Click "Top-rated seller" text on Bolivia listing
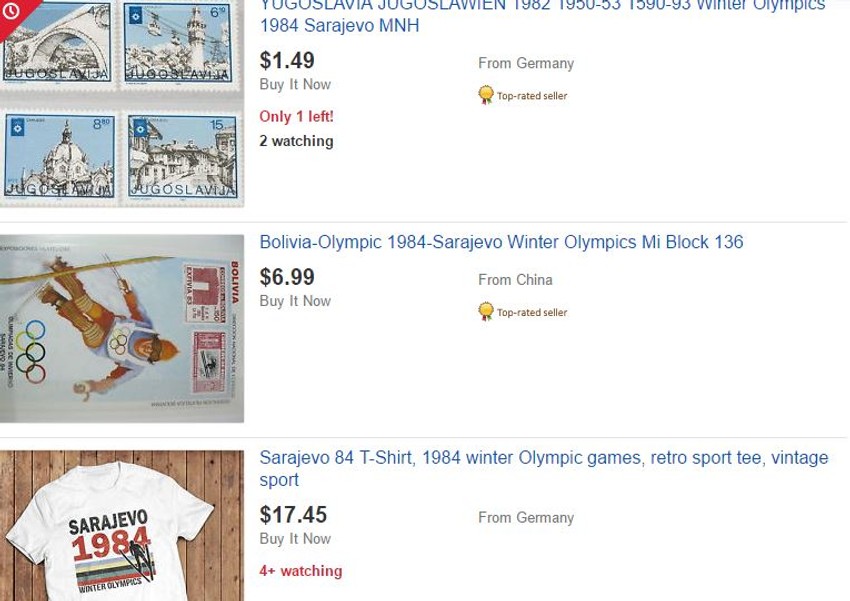Screen dimensions: 850x601 click(532, 312)
